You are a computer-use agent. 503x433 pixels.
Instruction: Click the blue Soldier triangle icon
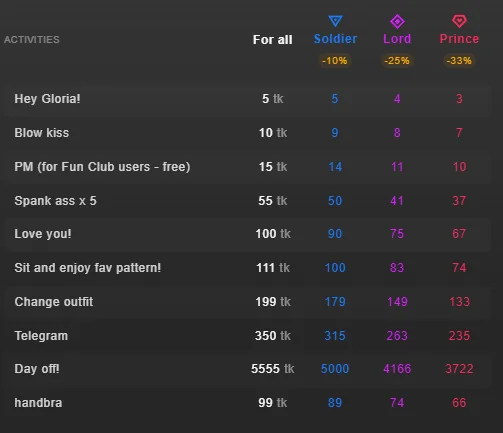click(x=335, y=21)
